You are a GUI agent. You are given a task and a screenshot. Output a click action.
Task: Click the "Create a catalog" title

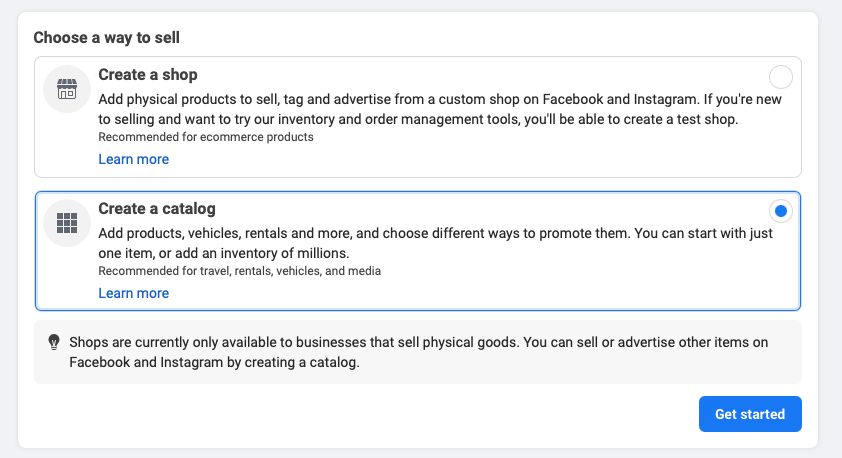click(156, 209)
